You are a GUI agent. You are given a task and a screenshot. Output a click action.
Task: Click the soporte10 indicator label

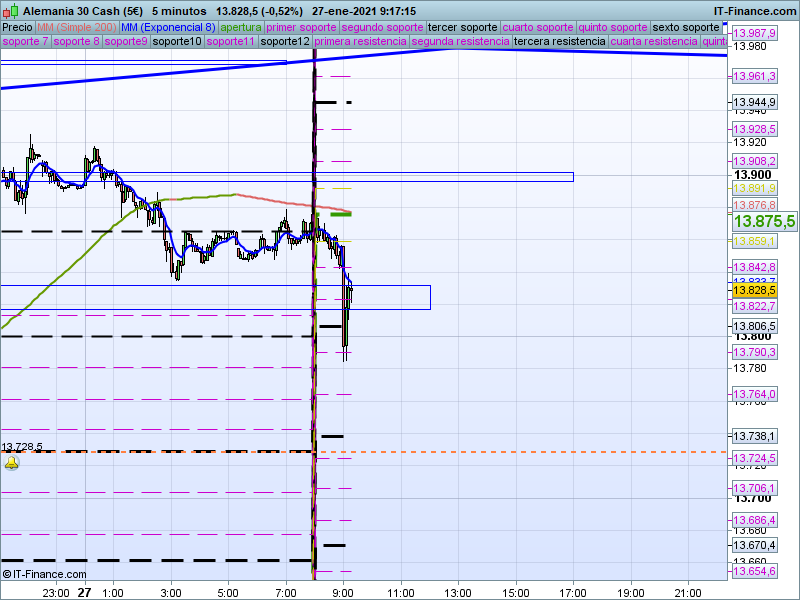[177, 42]
